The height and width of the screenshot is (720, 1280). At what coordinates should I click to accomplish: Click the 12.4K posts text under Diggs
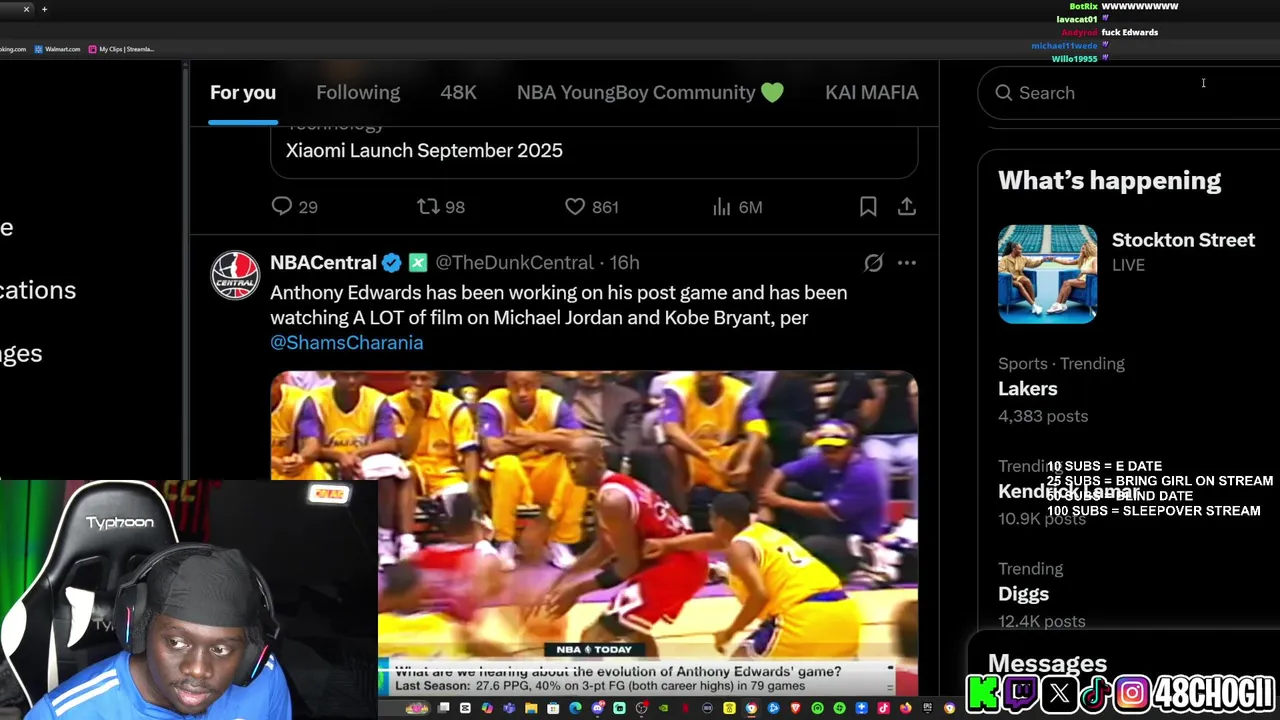[x=1041, y=621]
